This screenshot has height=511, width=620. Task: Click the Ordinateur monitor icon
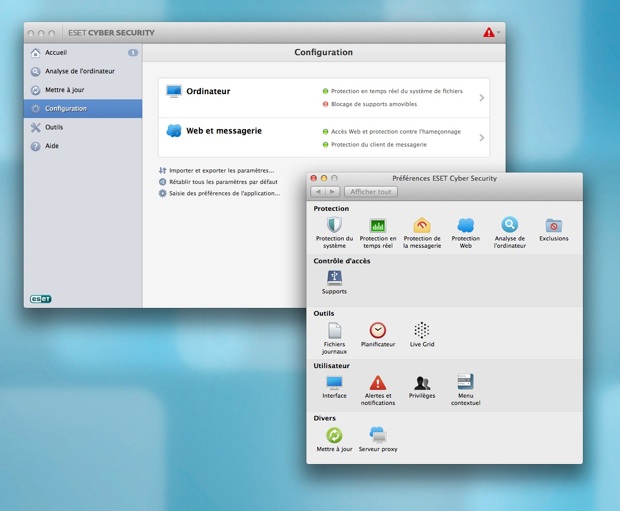(x=174, y=91)
